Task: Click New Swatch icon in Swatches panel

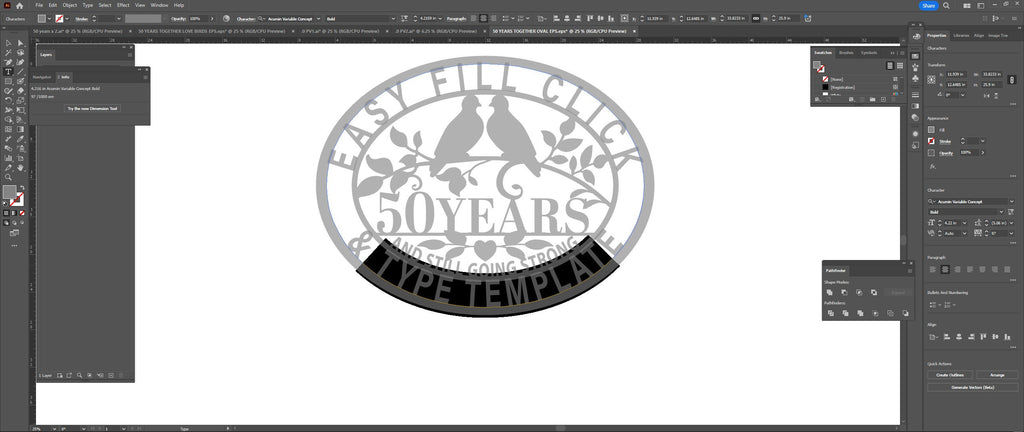Action: pos(884,99)
